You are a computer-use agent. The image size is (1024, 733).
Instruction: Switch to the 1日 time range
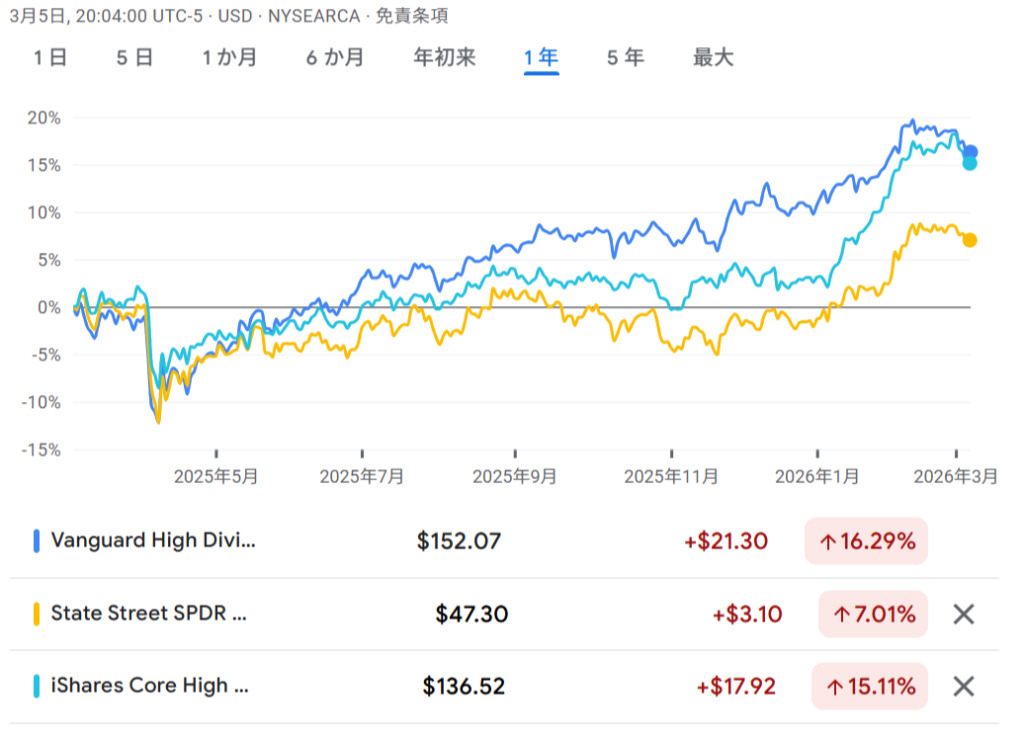click(x=50, y=57)
